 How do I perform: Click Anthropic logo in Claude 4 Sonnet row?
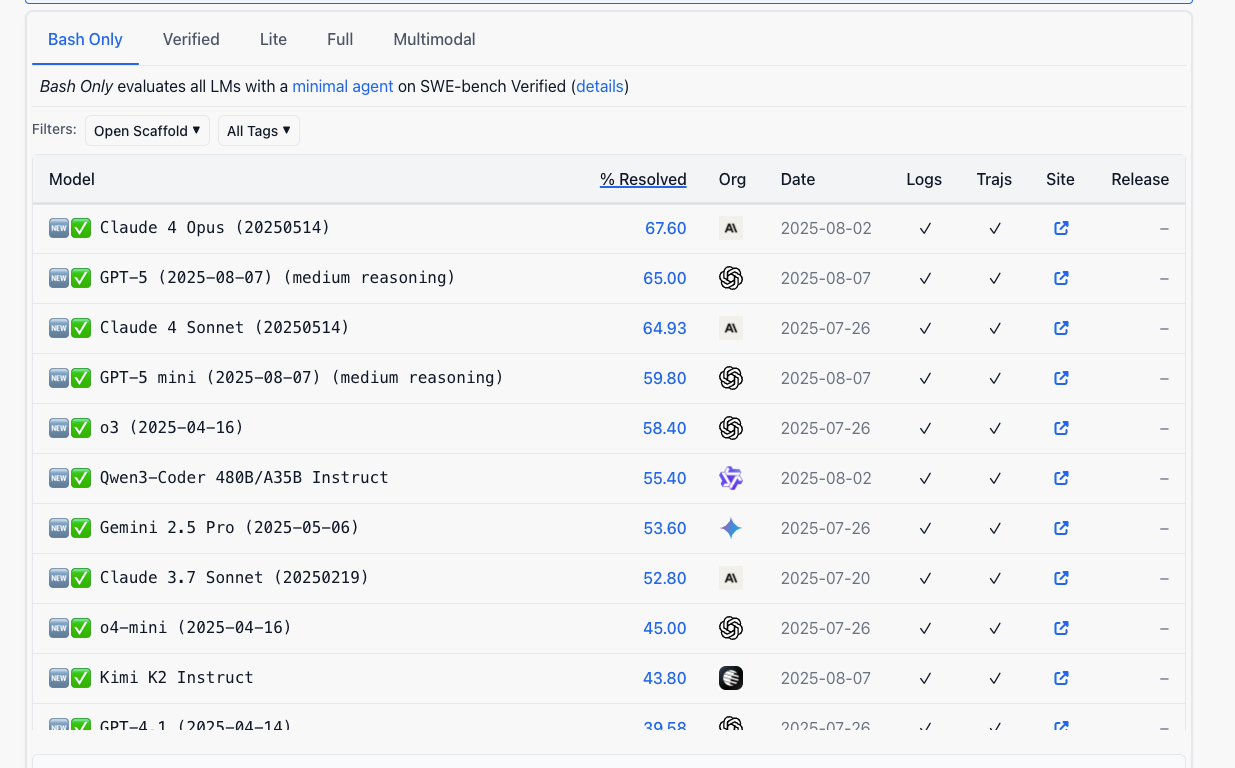click(x=731, y=328)
